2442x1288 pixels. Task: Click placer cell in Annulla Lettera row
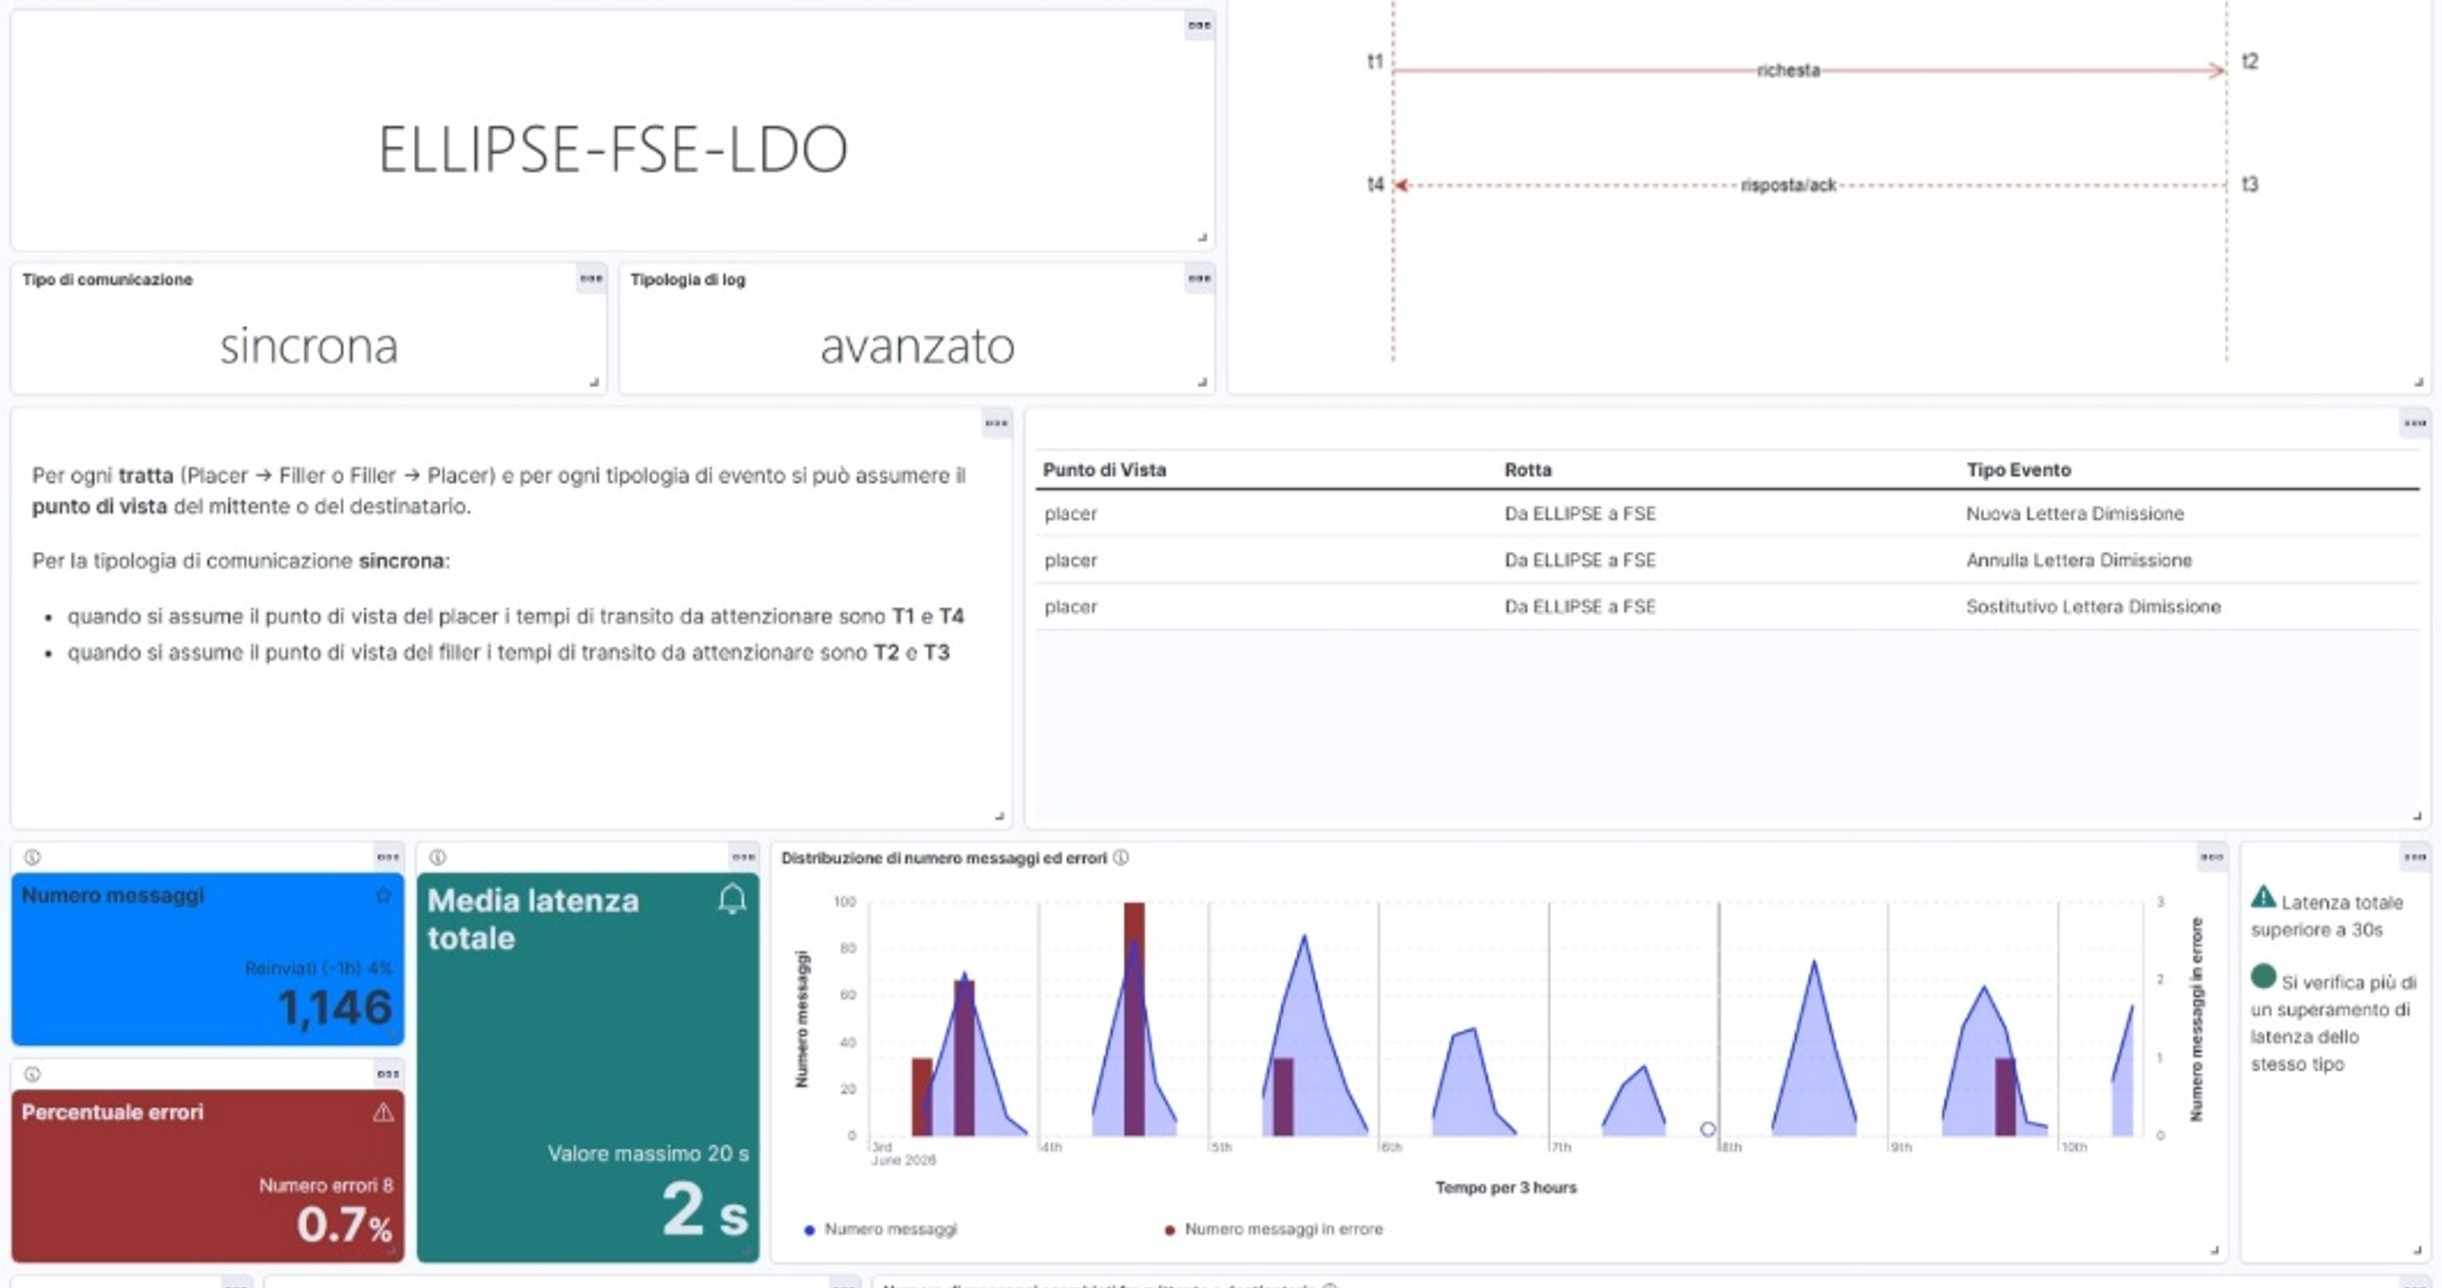[x=1070, y=560]
